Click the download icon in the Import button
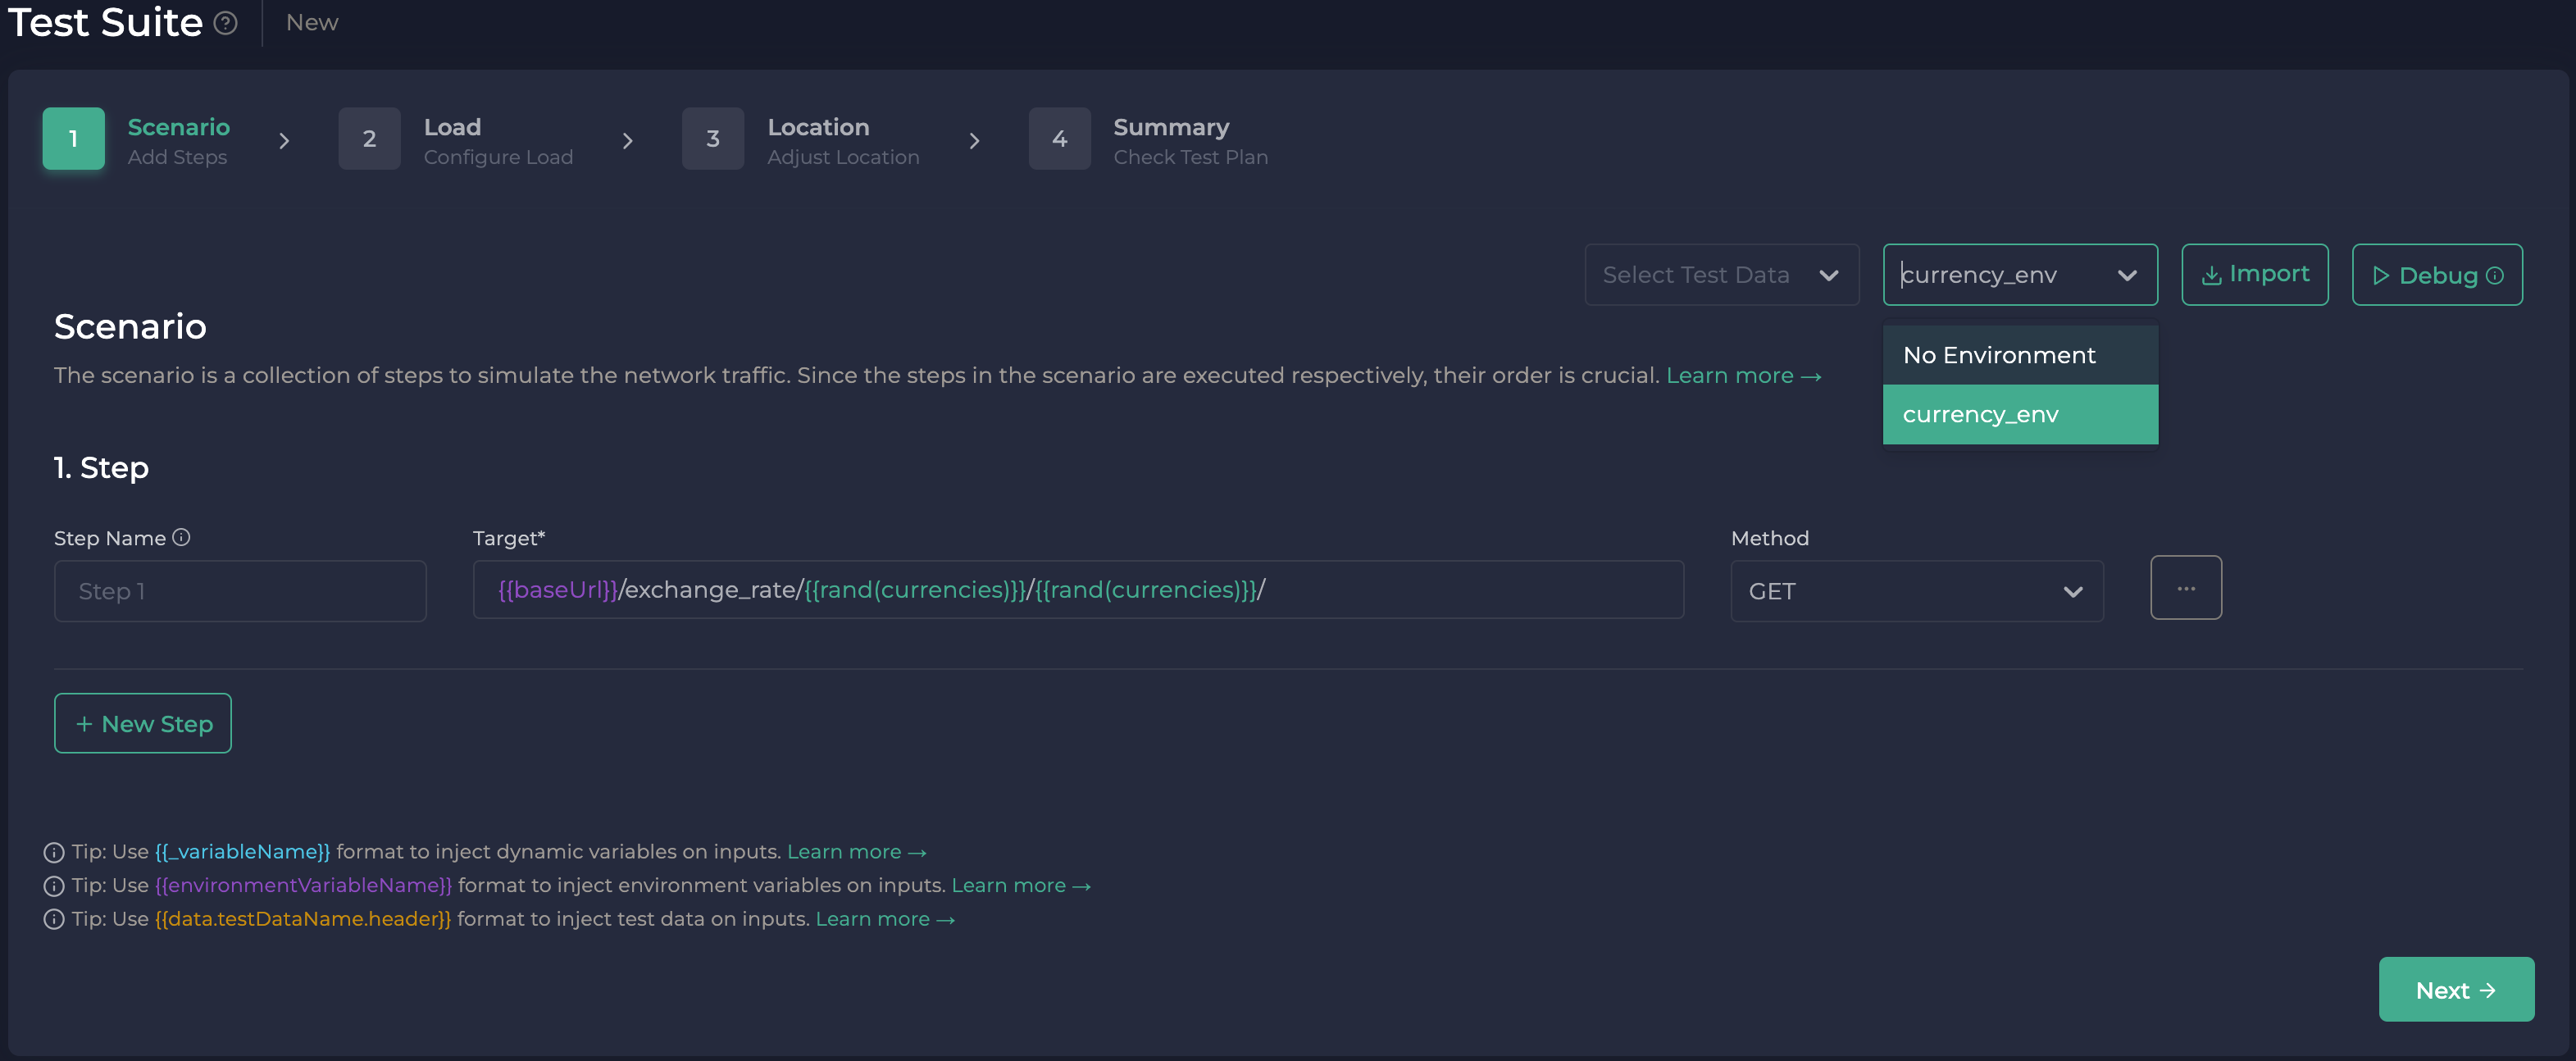 pos(2210,274)
